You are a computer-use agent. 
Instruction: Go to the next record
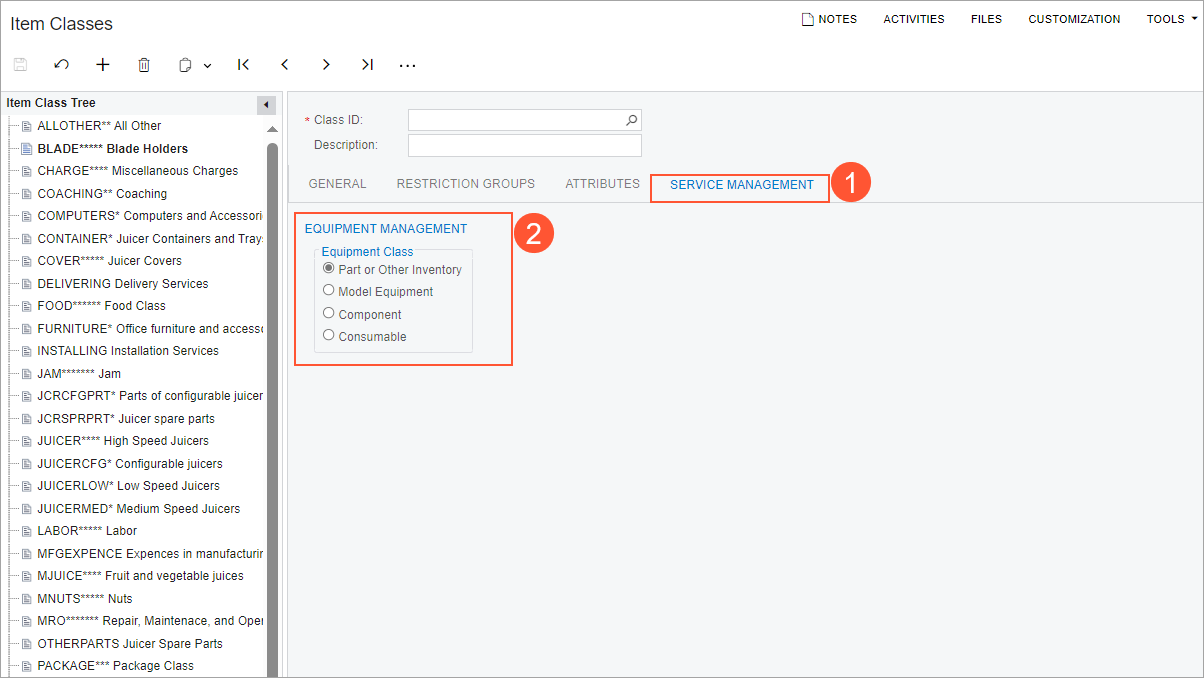tap(326, 65)
